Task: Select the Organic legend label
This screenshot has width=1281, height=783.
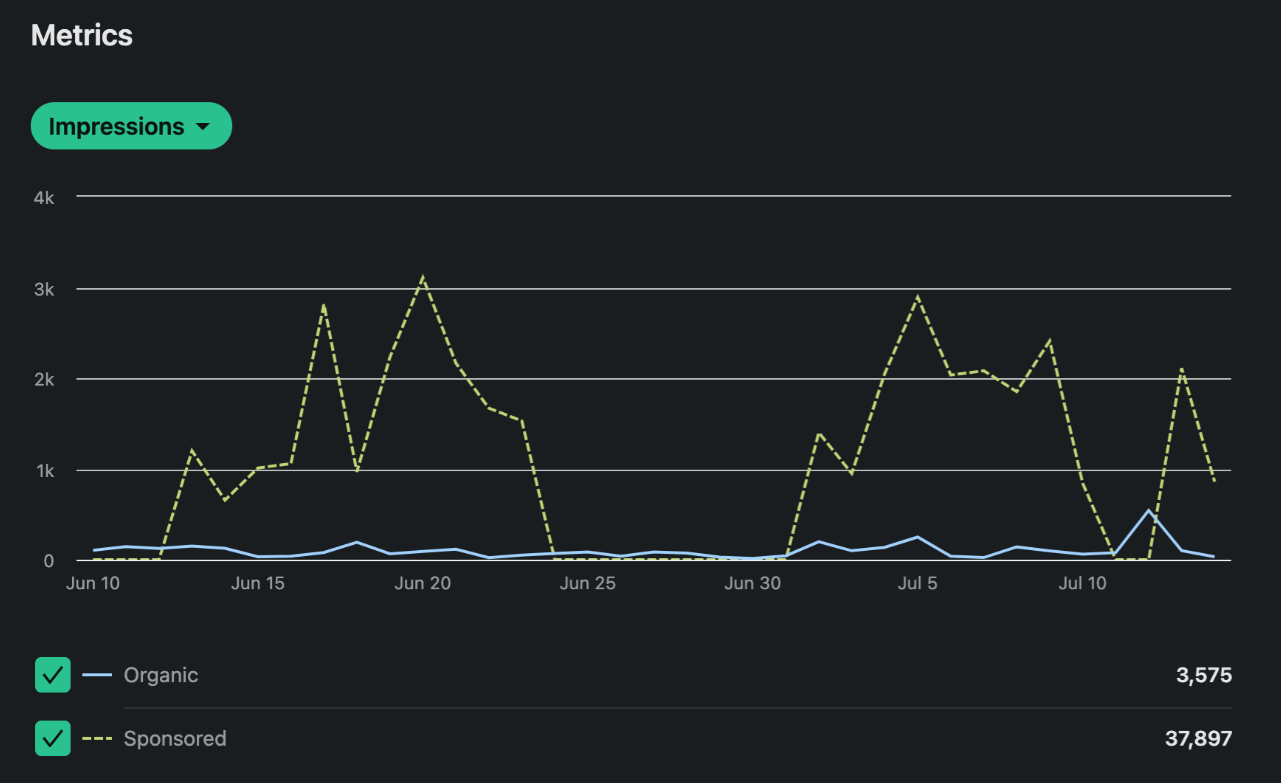Action: click(161, 675)
